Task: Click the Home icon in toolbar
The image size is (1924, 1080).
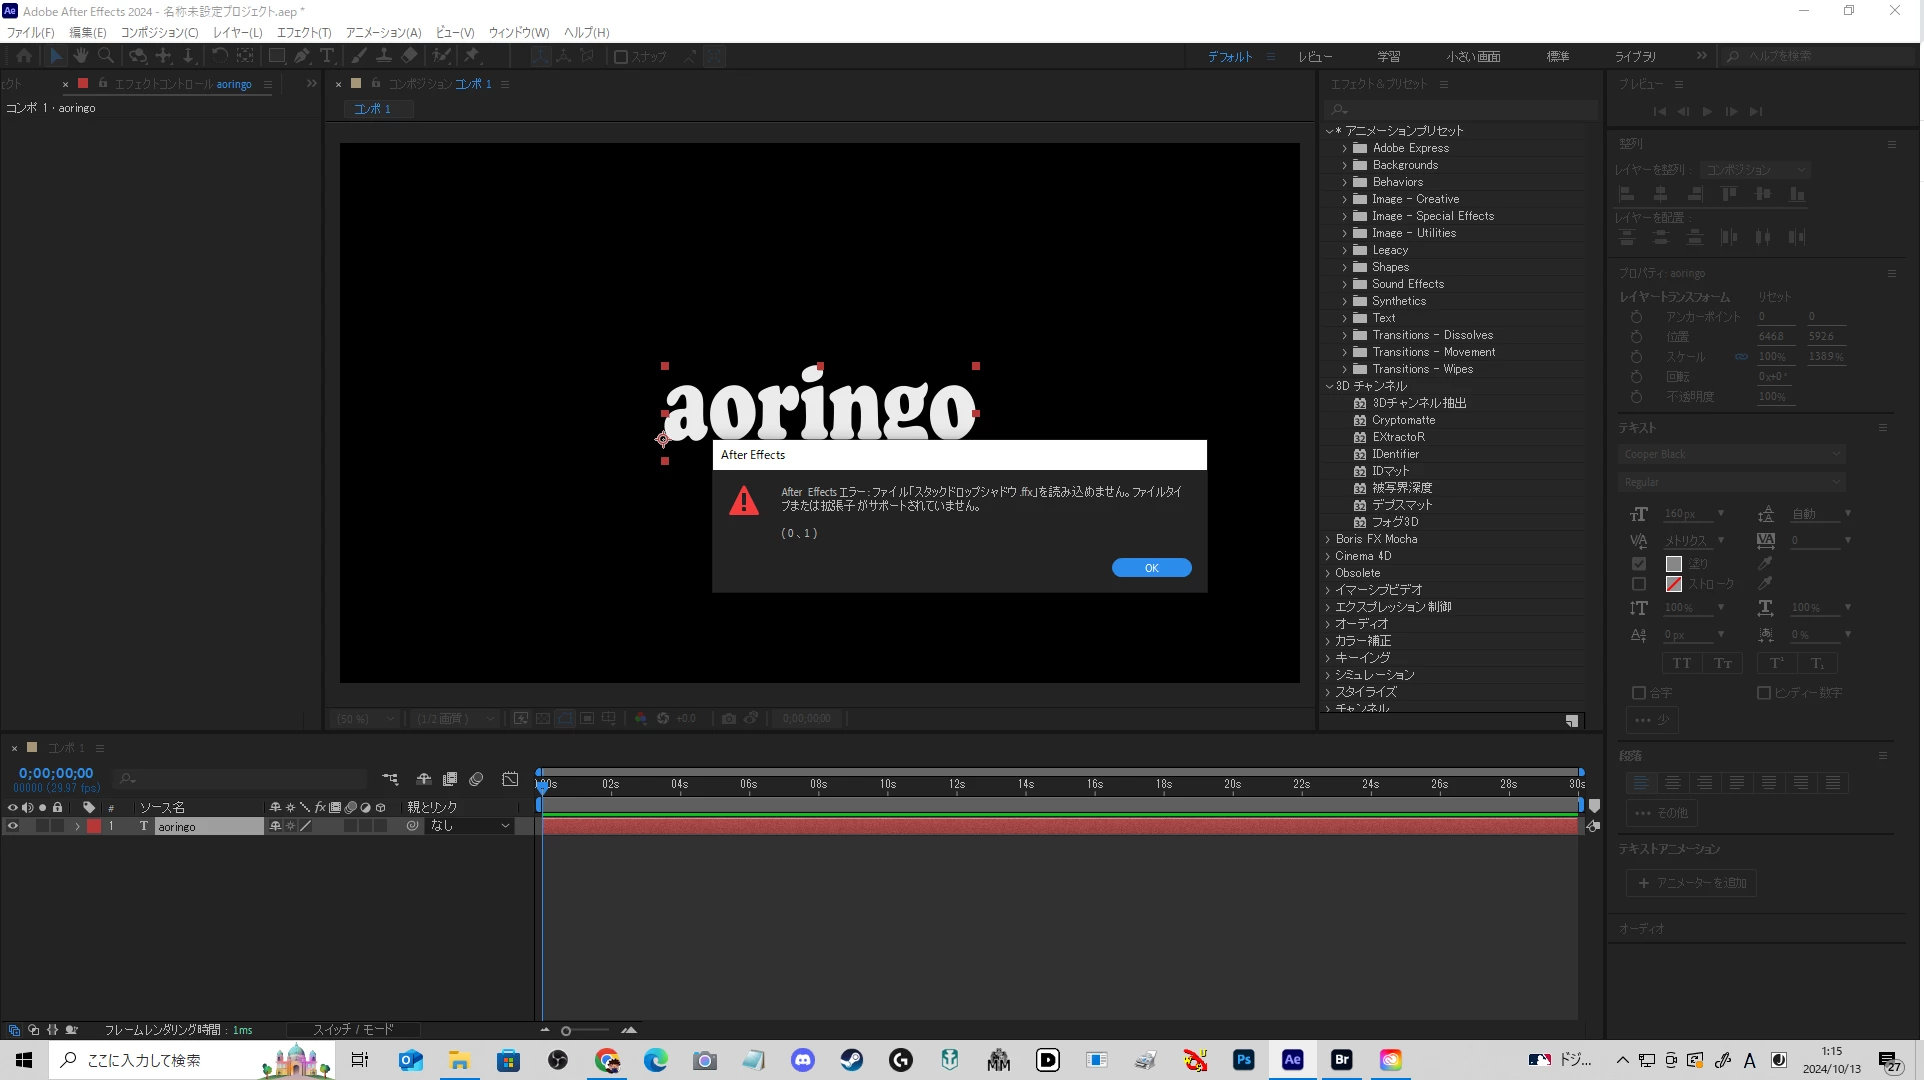Action: pos(24,56)
